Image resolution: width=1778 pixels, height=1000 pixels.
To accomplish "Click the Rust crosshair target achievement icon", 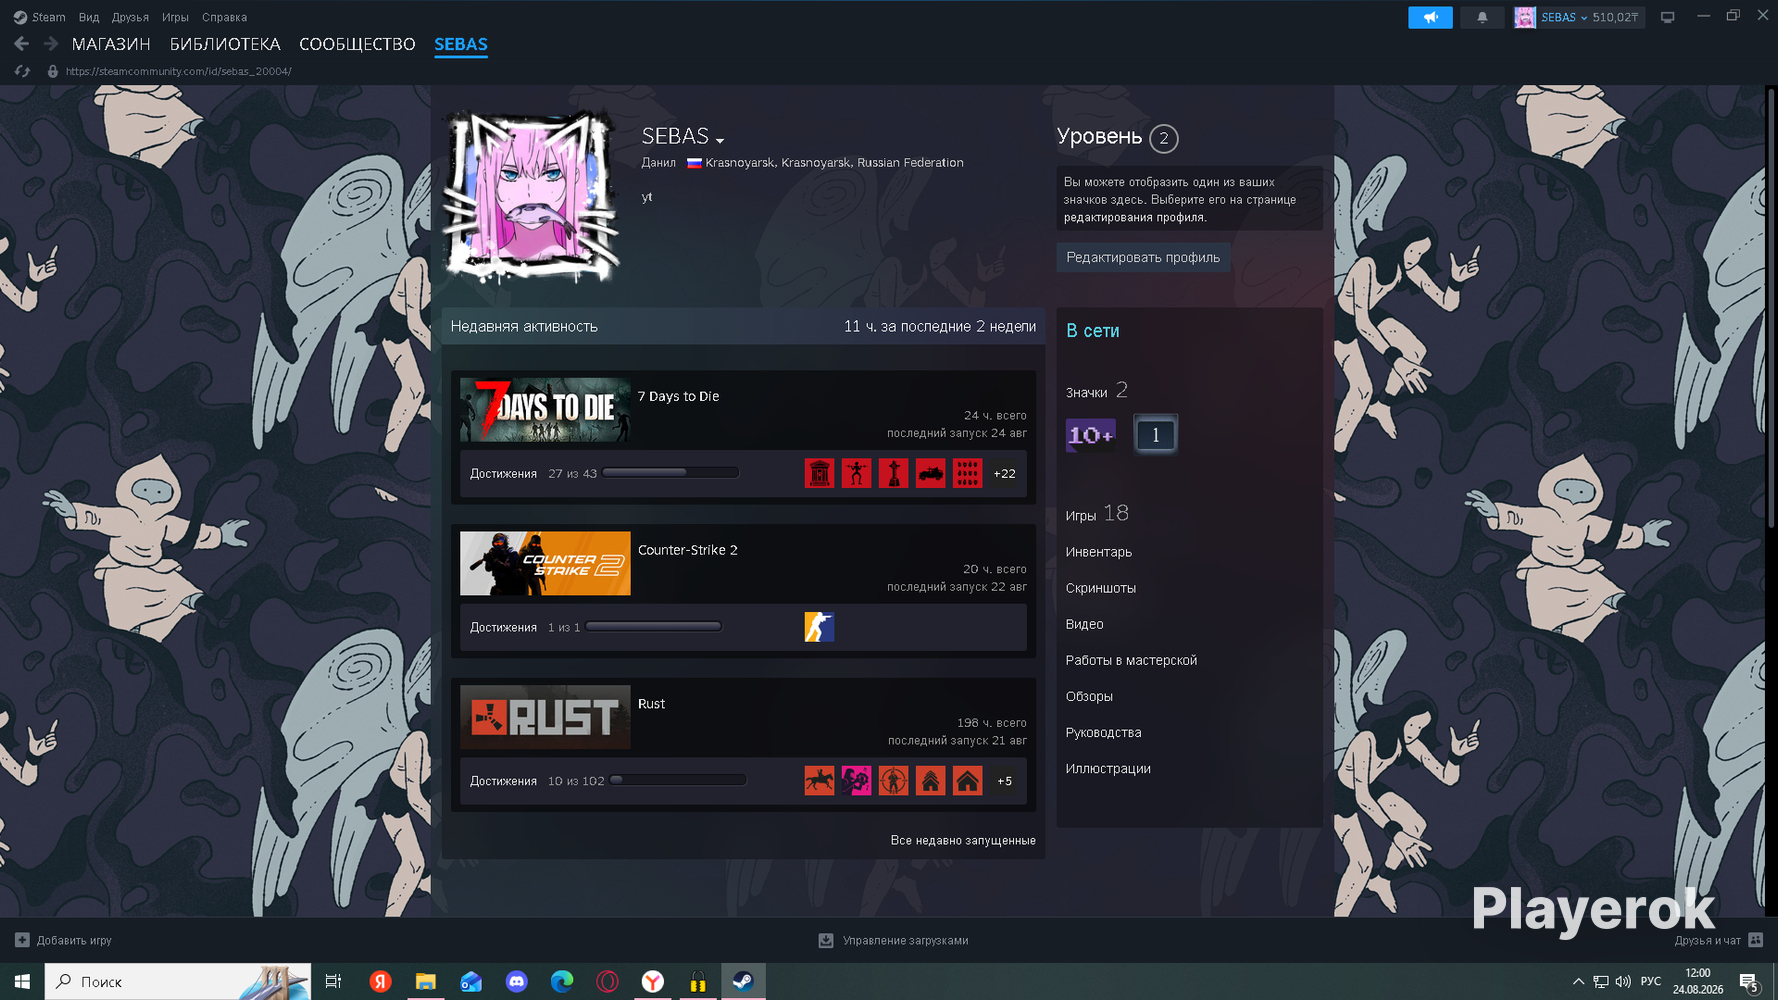I will [893, 781].
